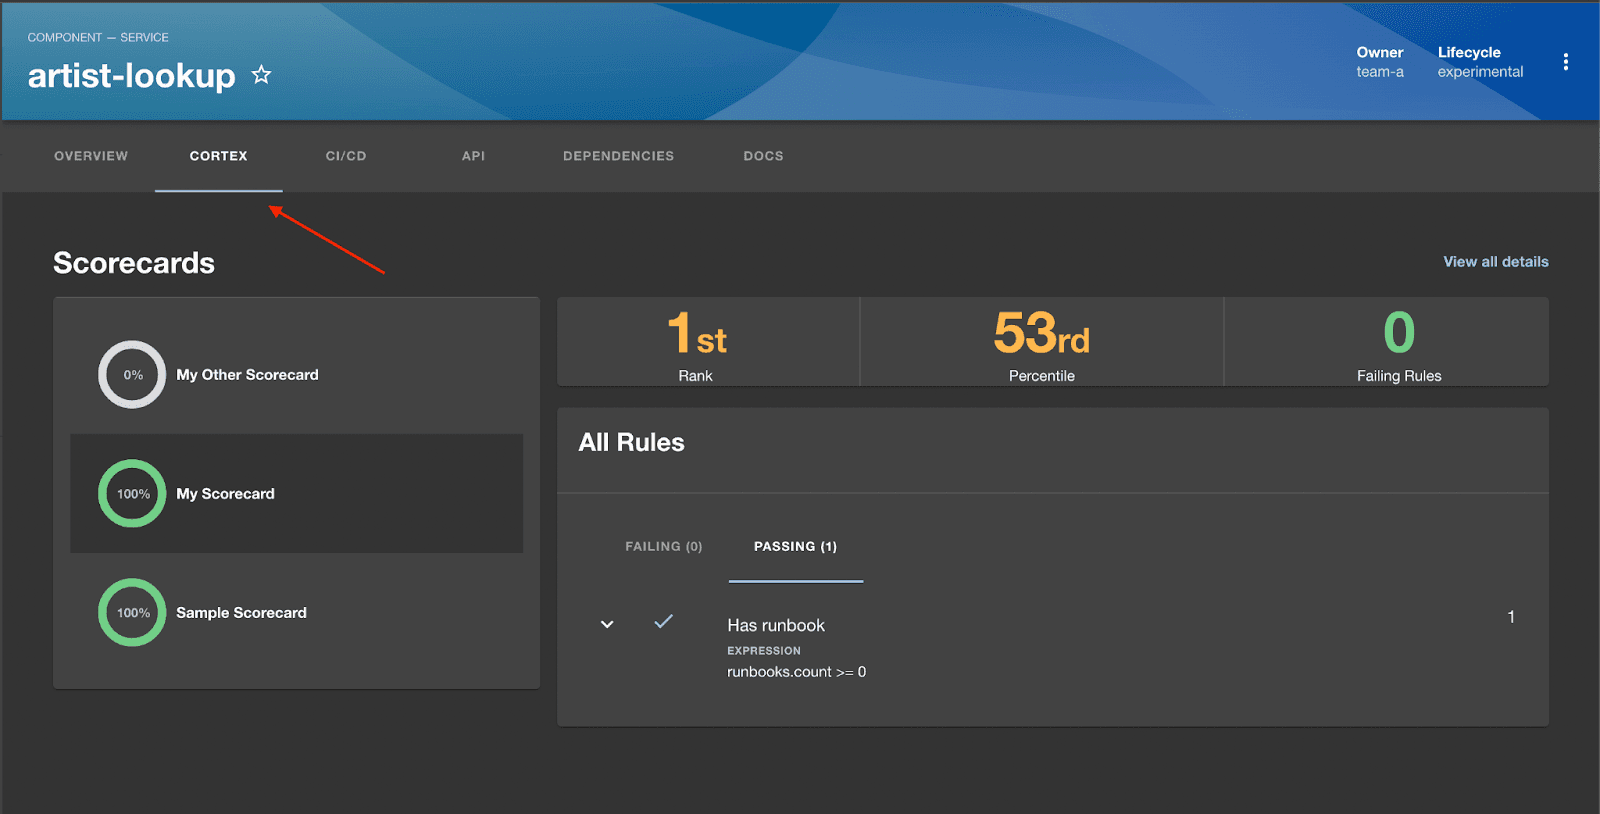Screen dimensions: 1600x814
Task: Click the 0 Failing Rules stat
Action: [x=1387, y=342]
